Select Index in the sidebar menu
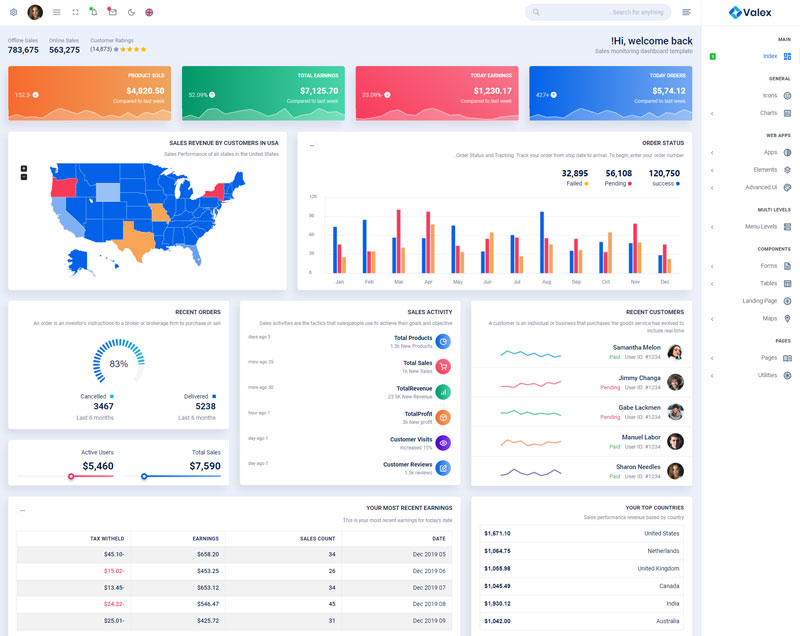 770,56
